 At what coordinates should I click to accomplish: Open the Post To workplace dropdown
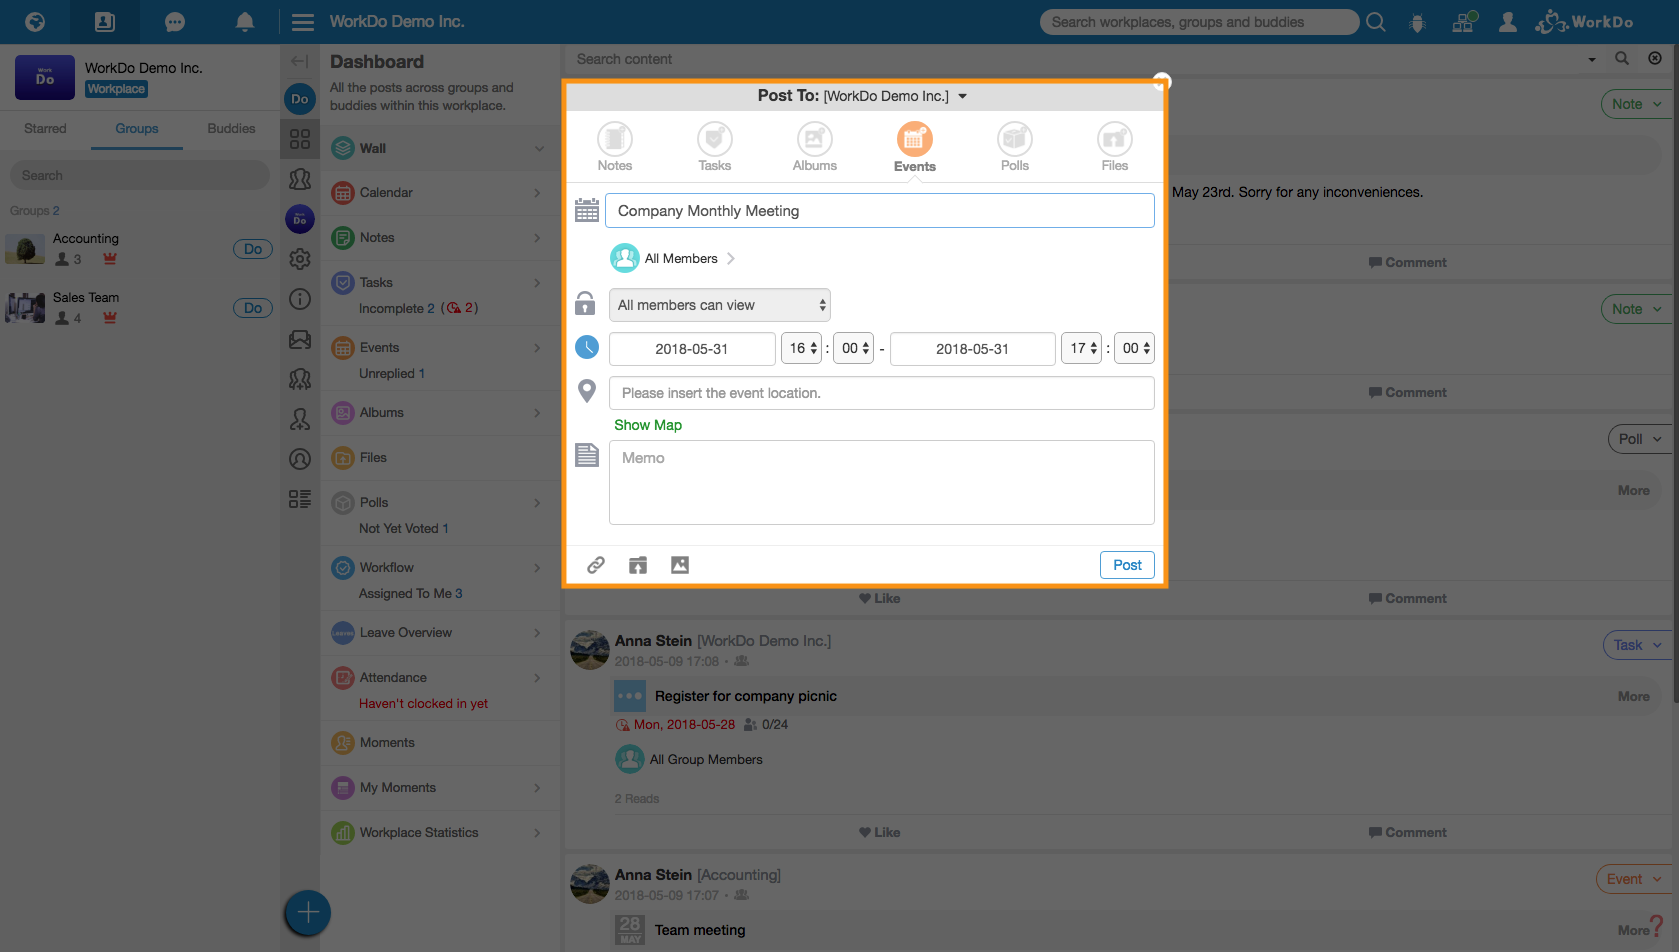click(x=962, y=96)
